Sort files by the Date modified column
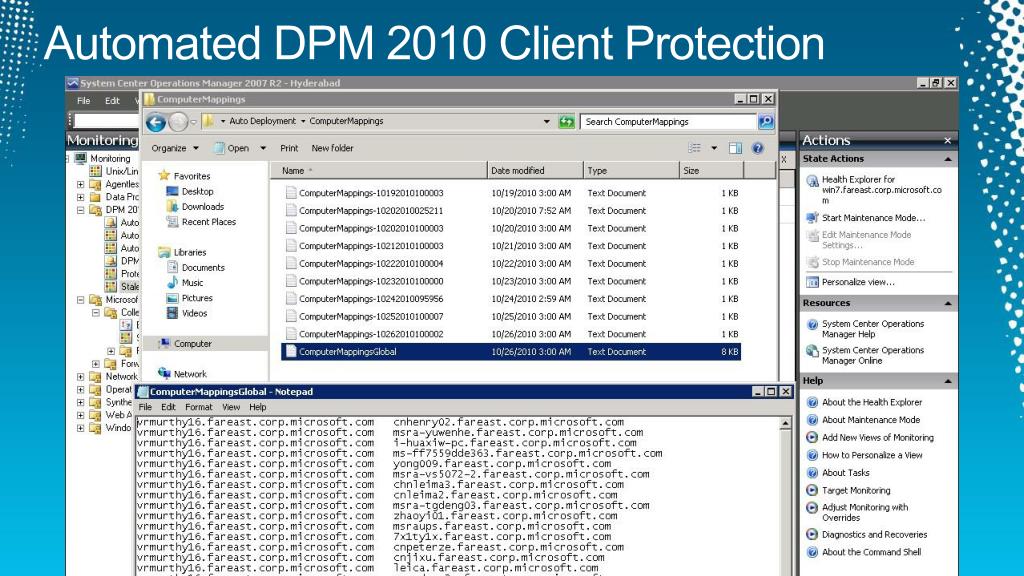The image size is (1024, 576). (535, 170)
